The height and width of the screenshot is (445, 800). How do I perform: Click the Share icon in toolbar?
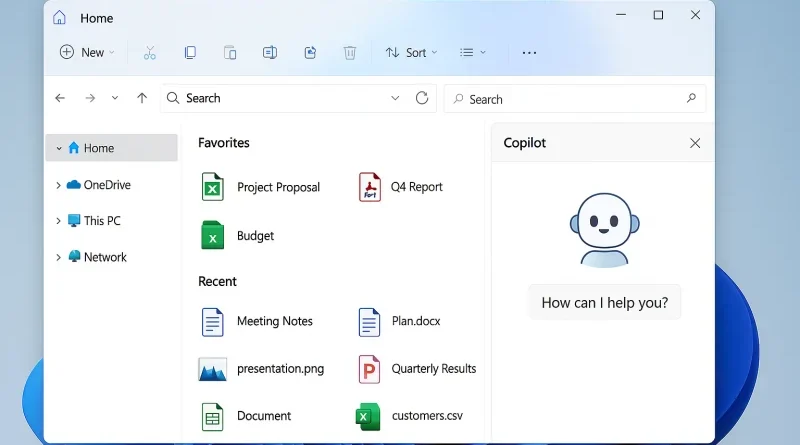tap(310, 53)
